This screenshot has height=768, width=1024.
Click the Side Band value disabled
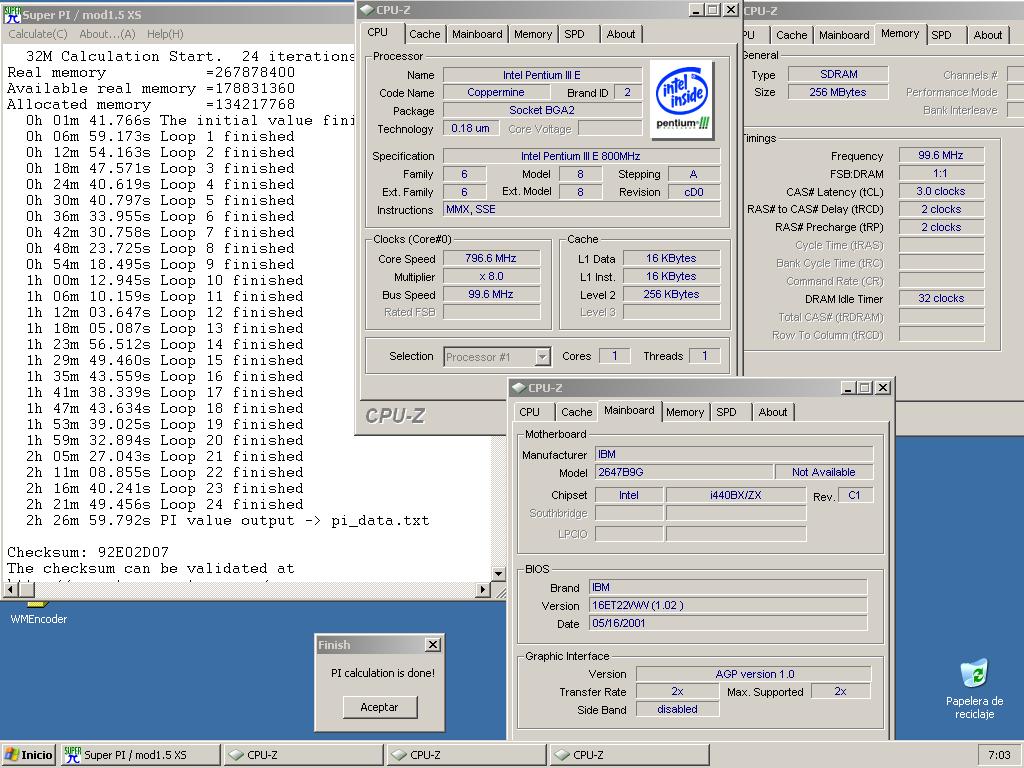pos(677,709)
